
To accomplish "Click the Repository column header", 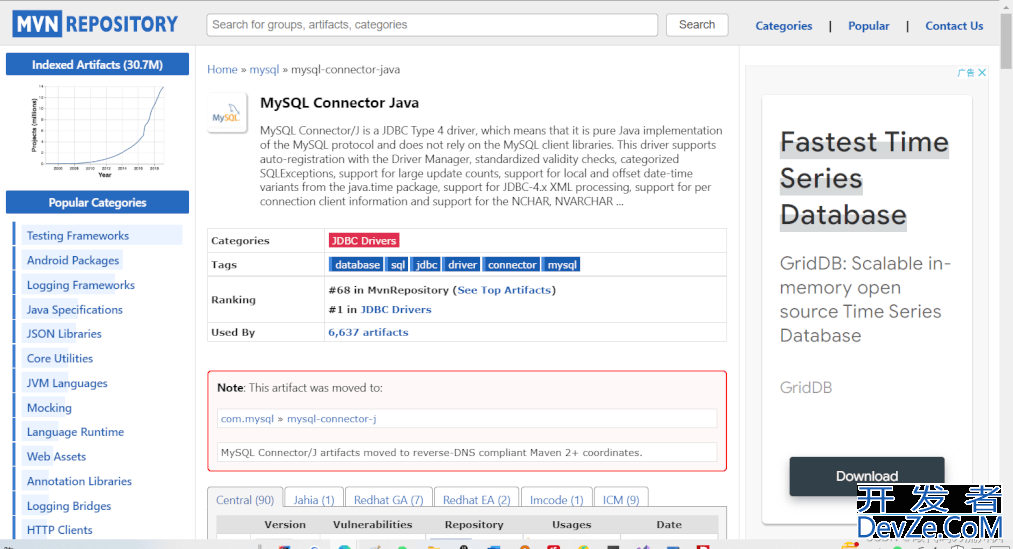I will coord(474,524).
